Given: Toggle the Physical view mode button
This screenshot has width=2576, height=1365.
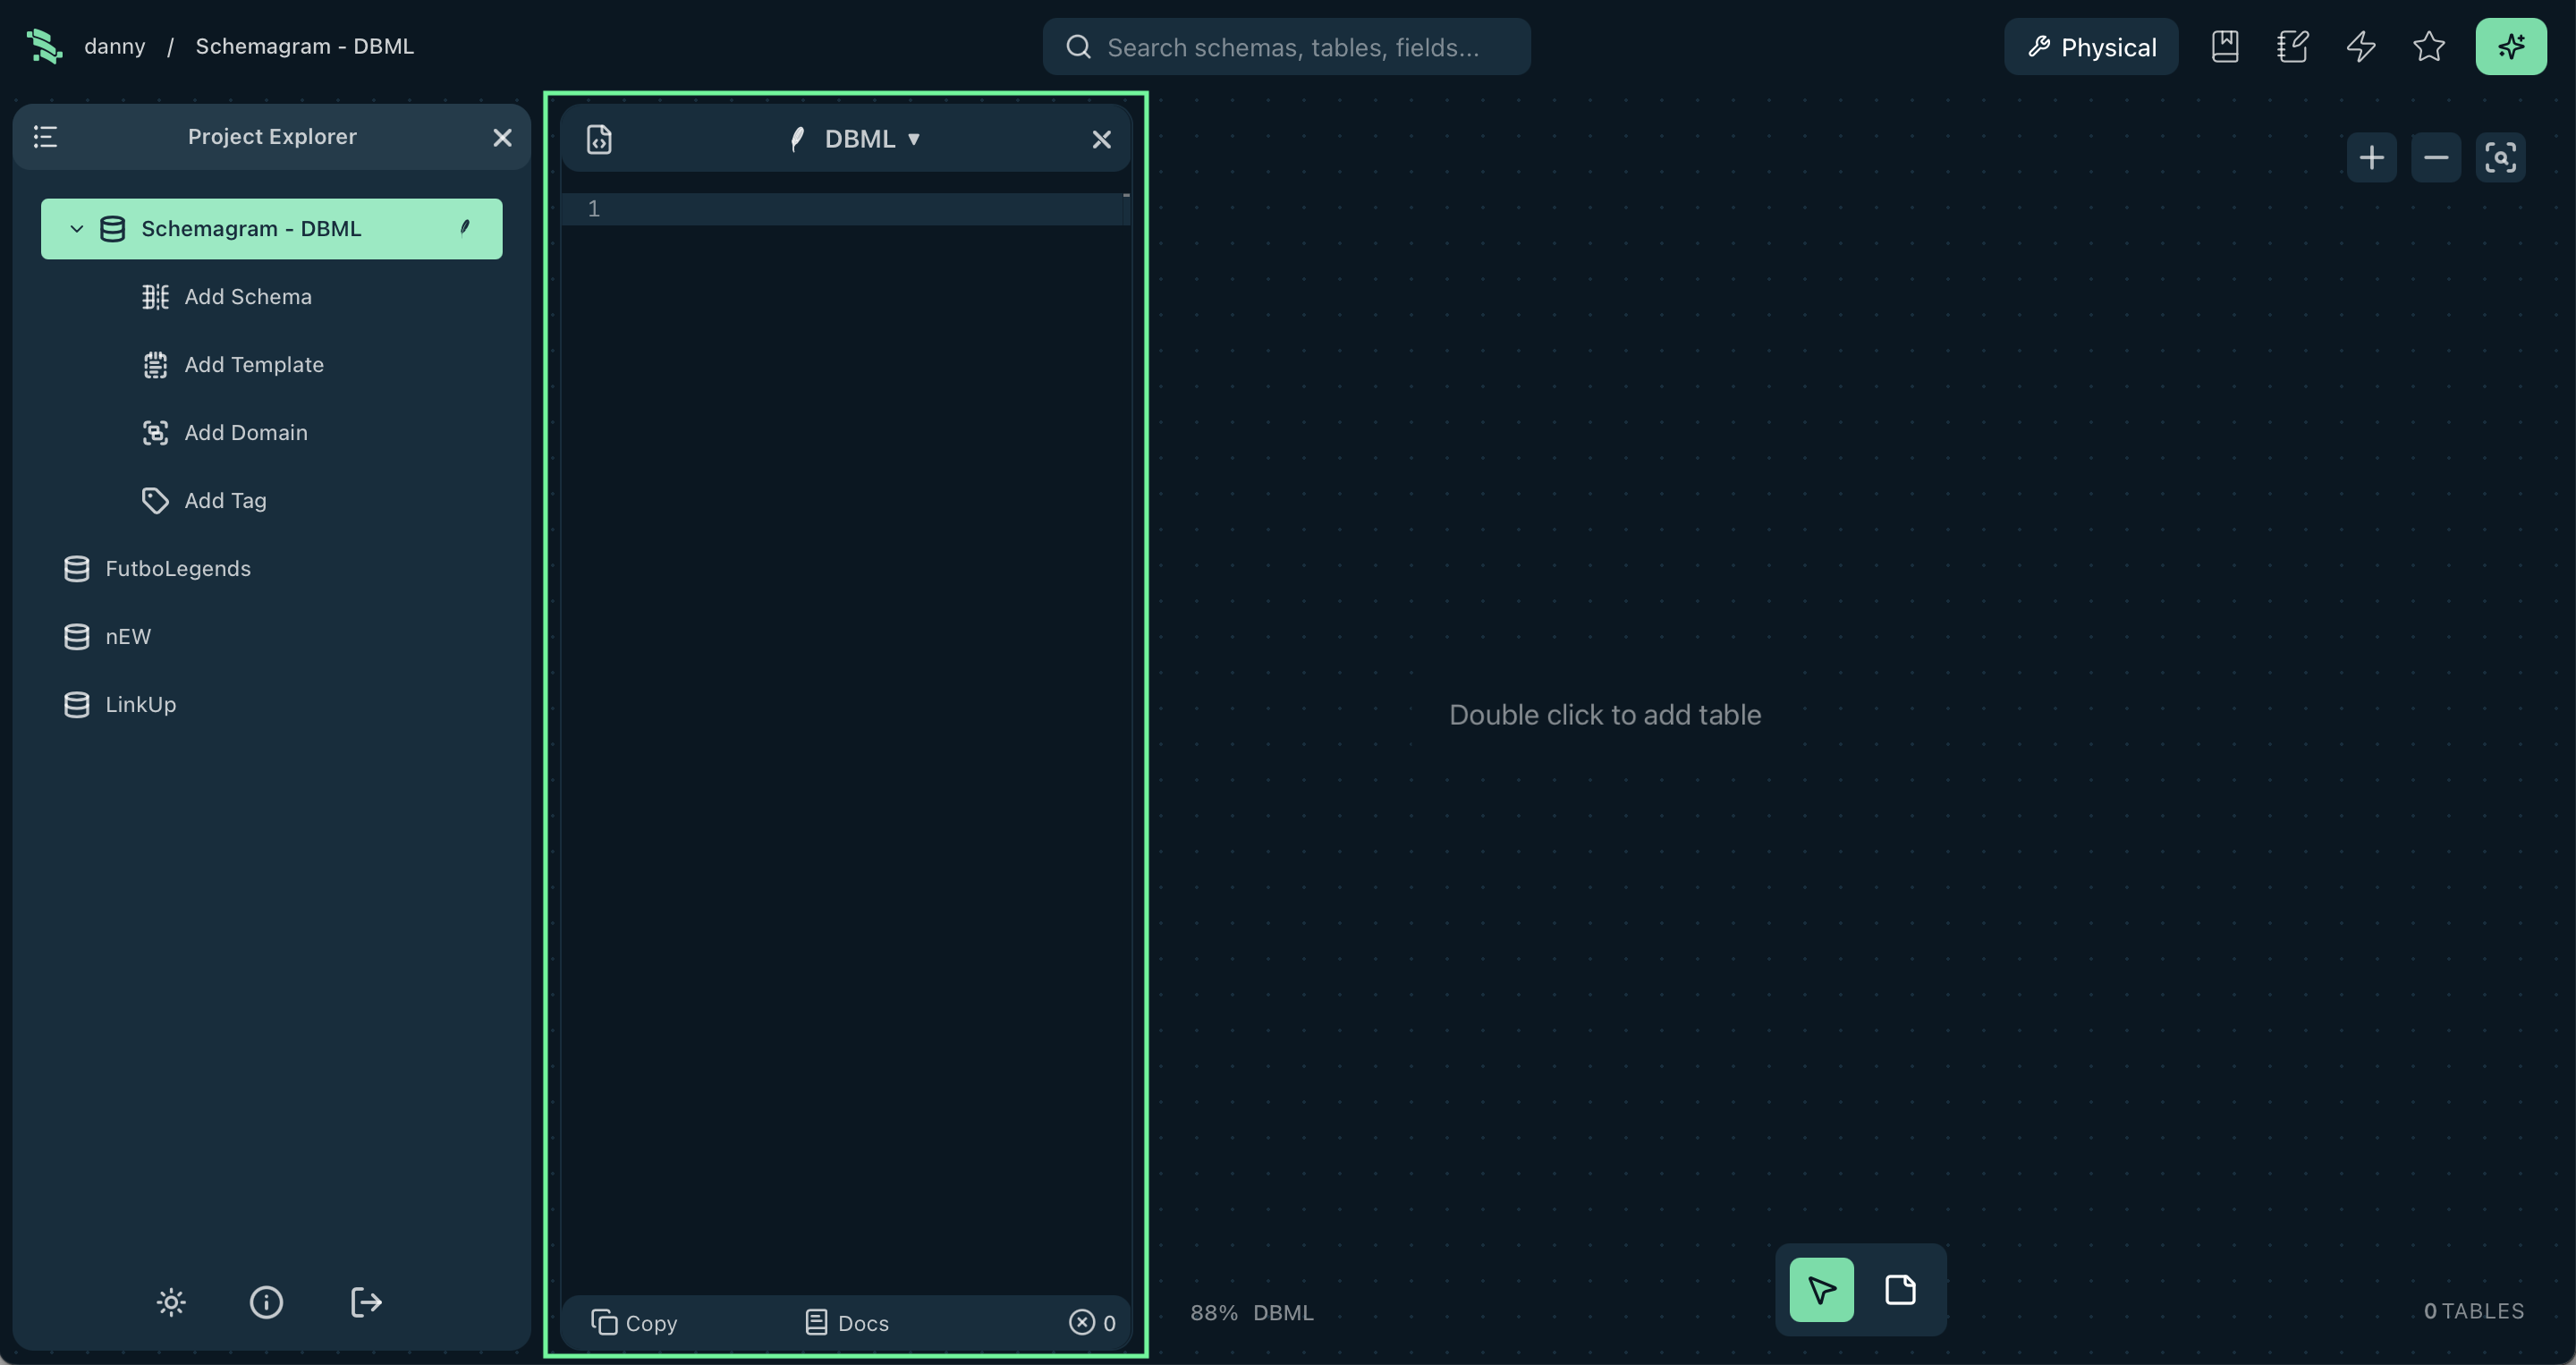Looking at the screenshot, I should click(2091, 47).
